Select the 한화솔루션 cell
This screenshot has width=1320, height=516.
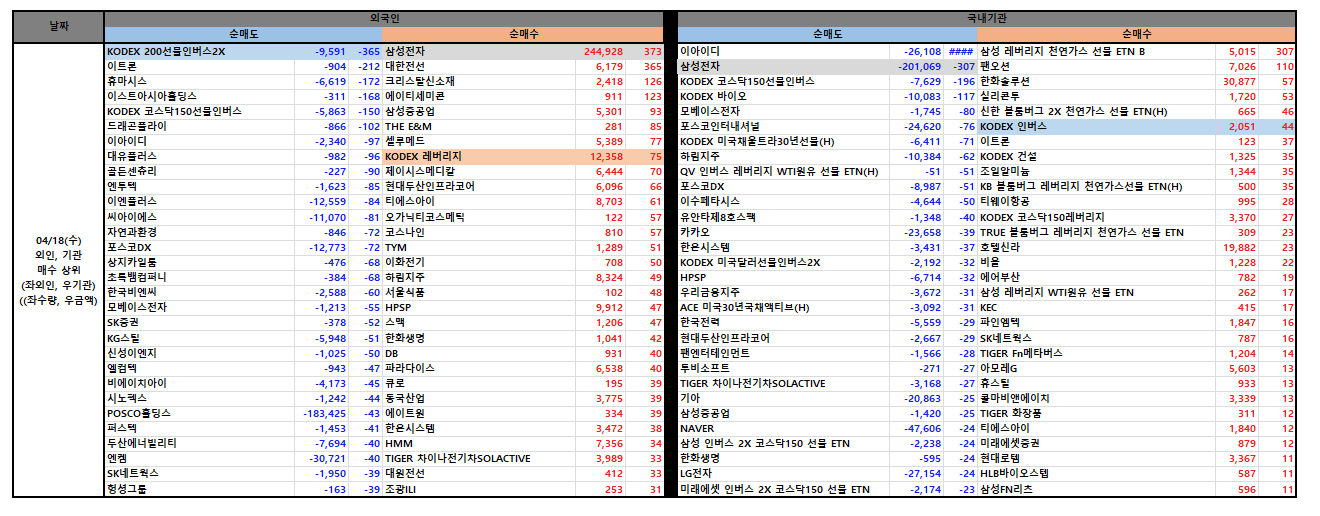1097,81
